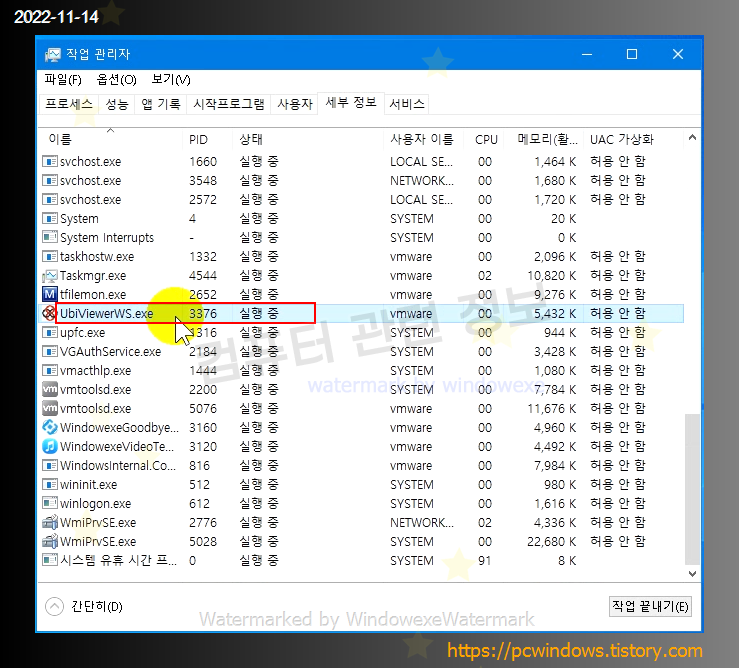Click the System process icon PID 4
Screen dimensions: 739x668
[49, 219]
